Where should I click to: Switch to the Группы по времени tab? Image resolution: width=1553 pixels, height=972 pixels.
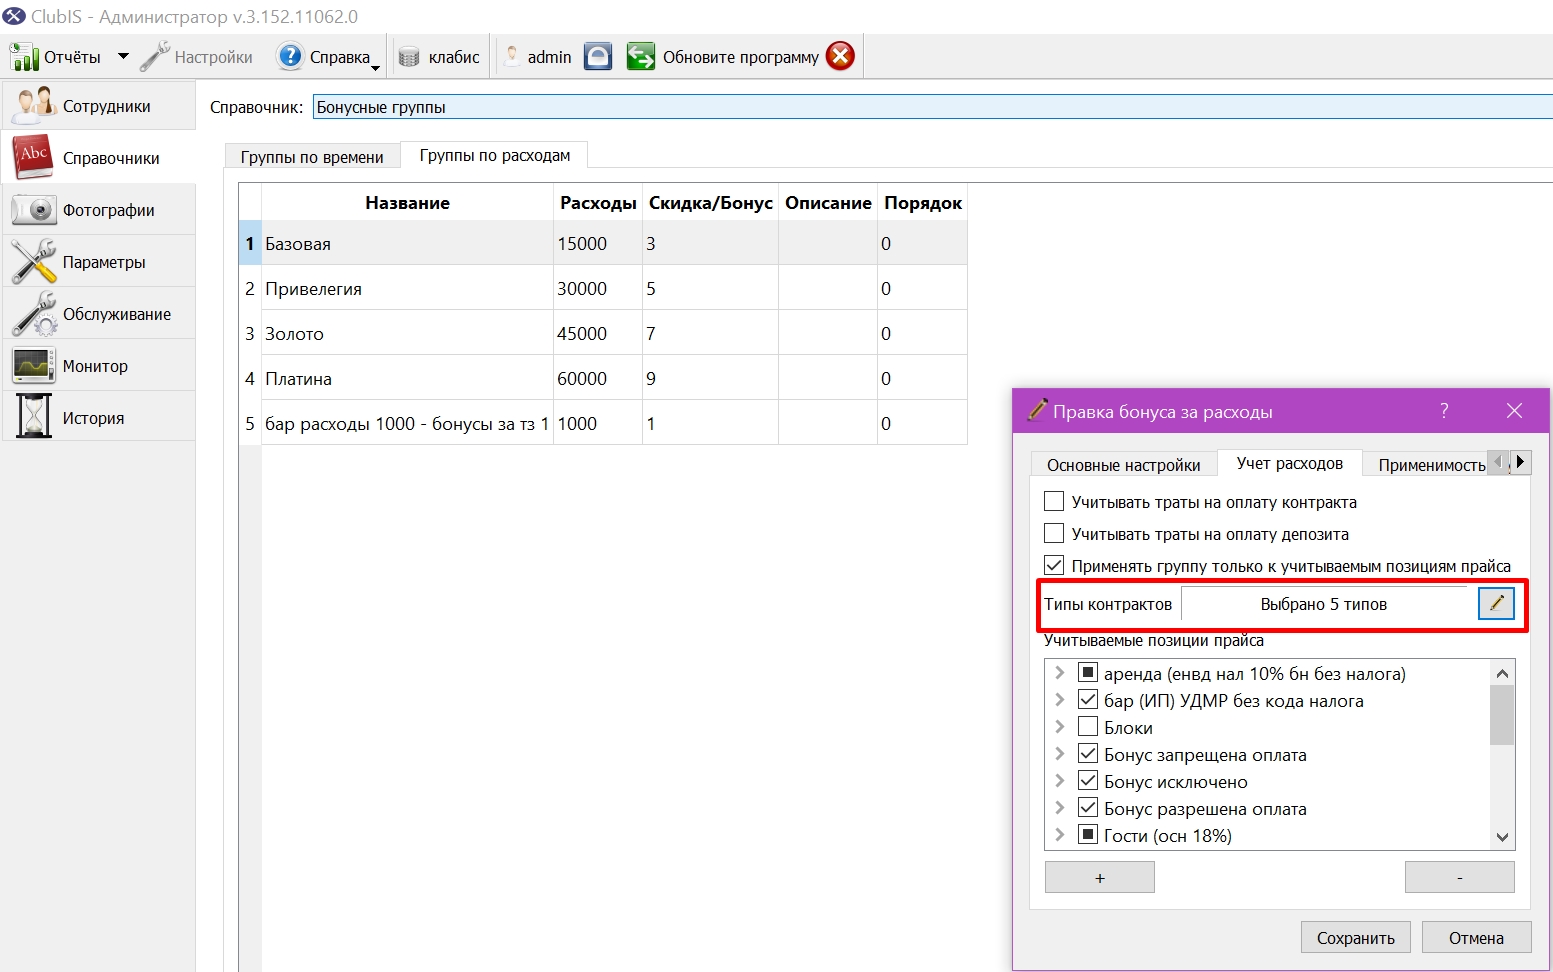pyautogui.click(x=312, y=157)
